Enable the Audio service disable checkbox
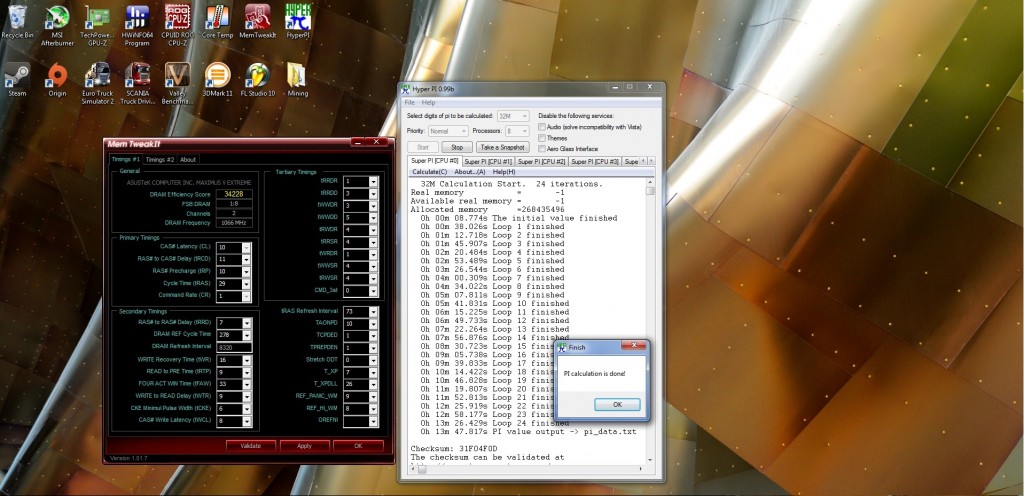 click(x=541, y=127)
